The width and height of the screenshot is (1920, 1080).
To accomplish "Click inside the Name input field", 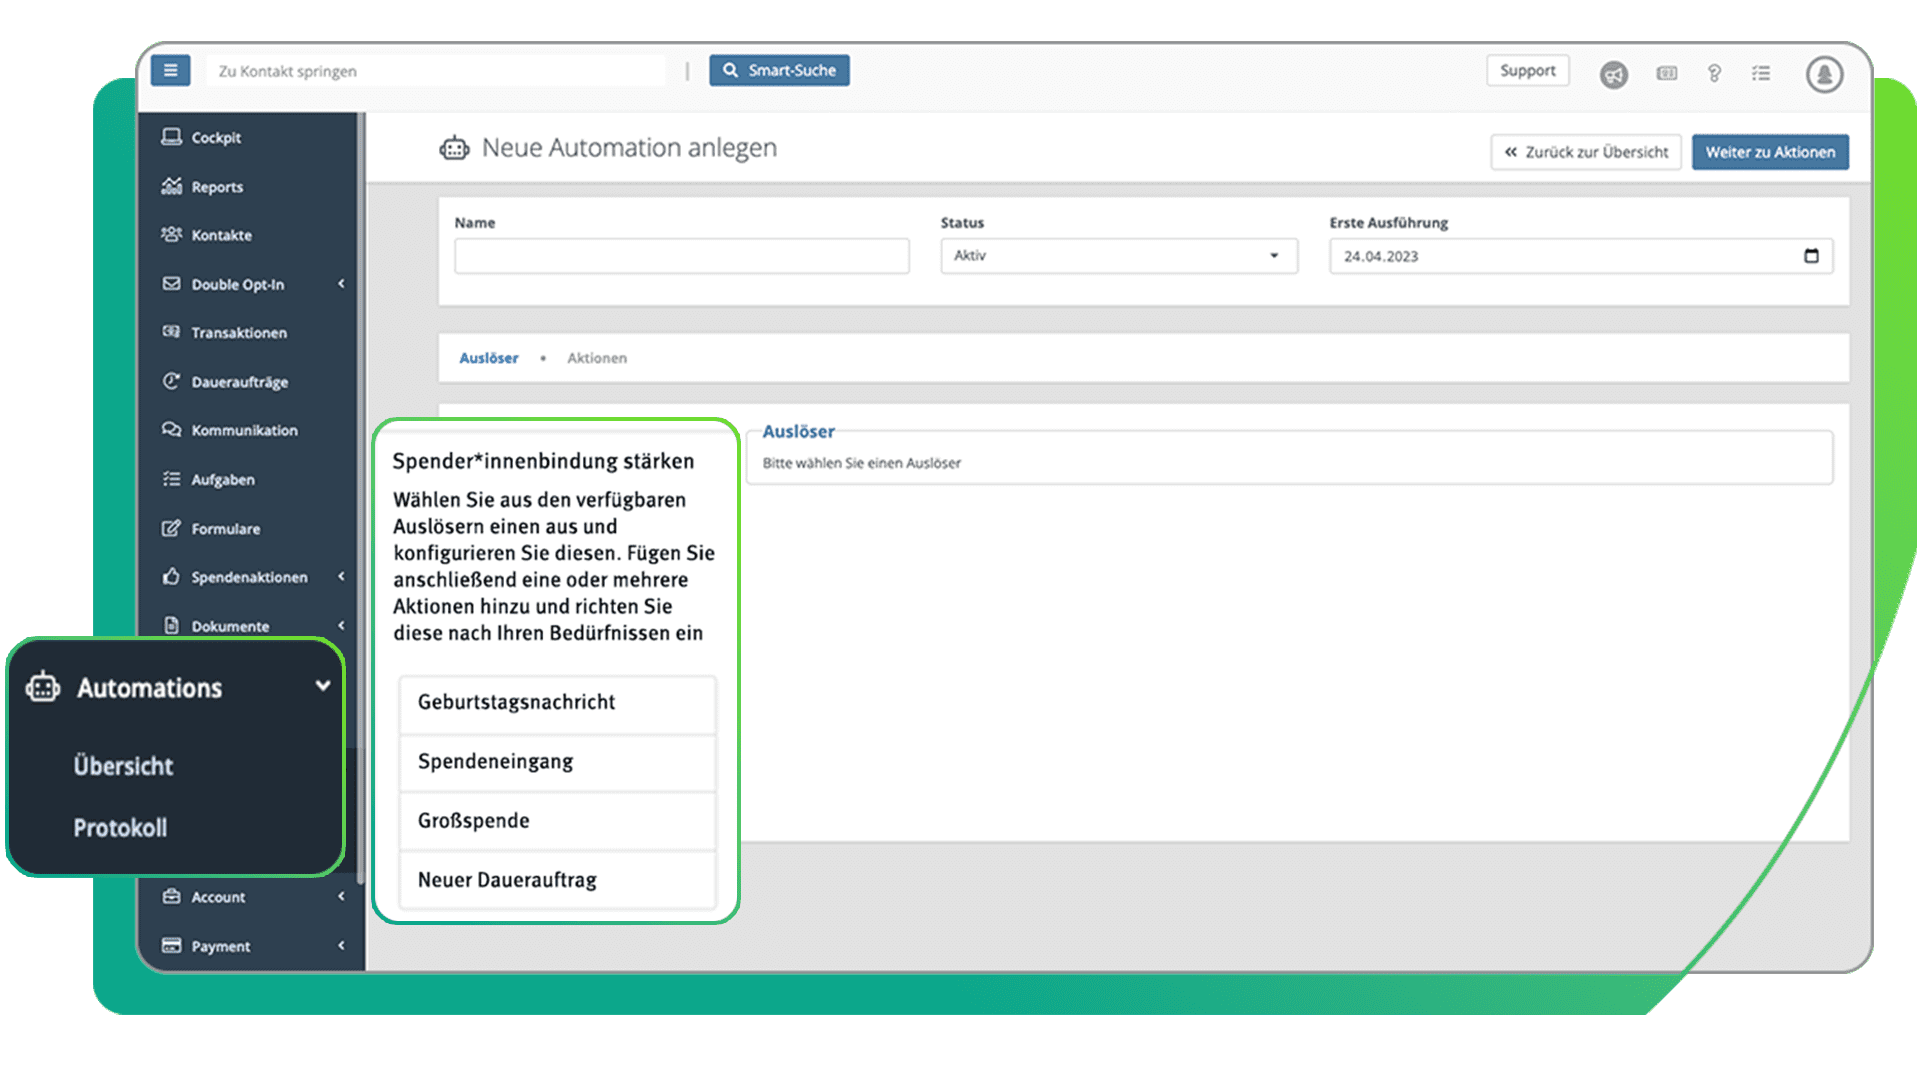I will [x=680, y=256].
